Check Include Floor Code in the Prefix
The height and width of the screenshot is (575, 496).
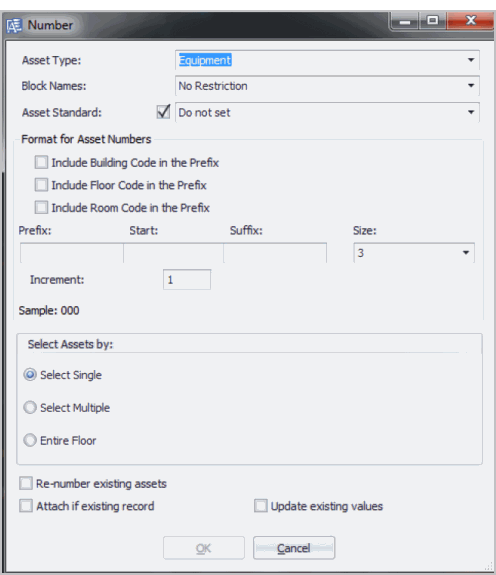point(41,185)
